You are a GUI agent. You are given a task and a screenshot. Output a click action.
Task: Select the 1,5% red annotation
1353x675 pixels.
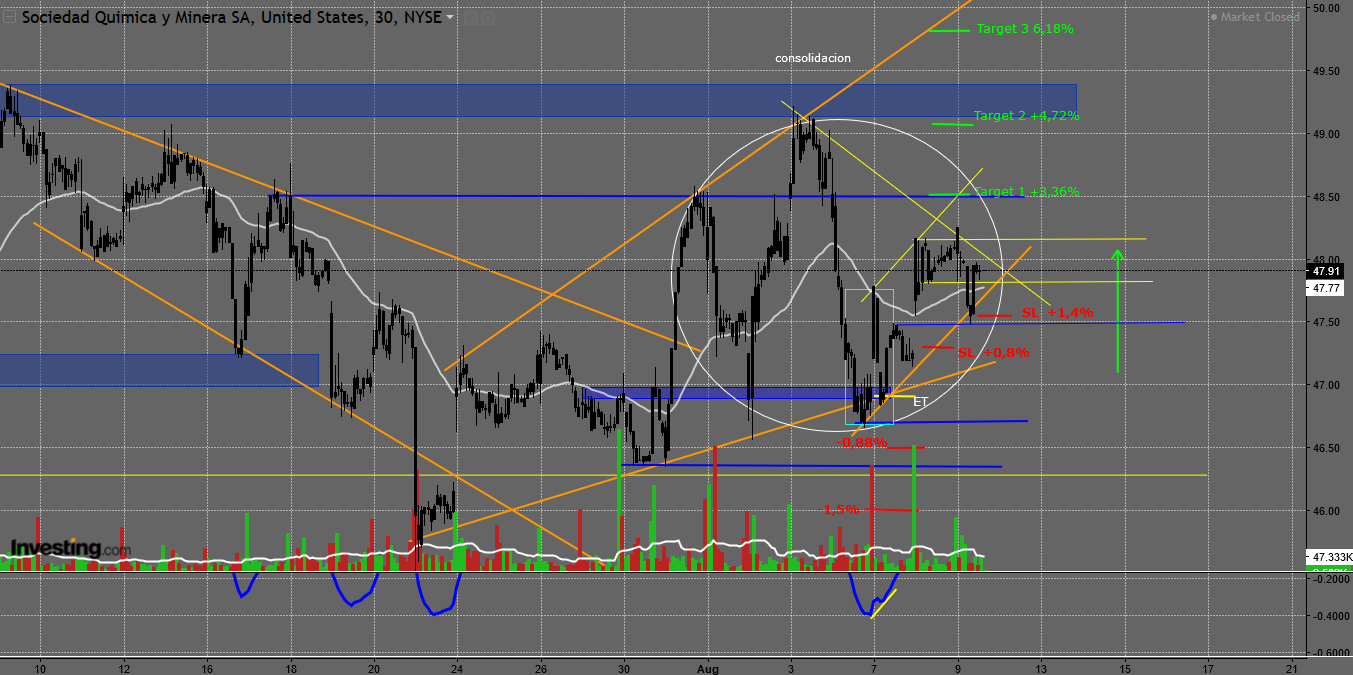point(841,510)
